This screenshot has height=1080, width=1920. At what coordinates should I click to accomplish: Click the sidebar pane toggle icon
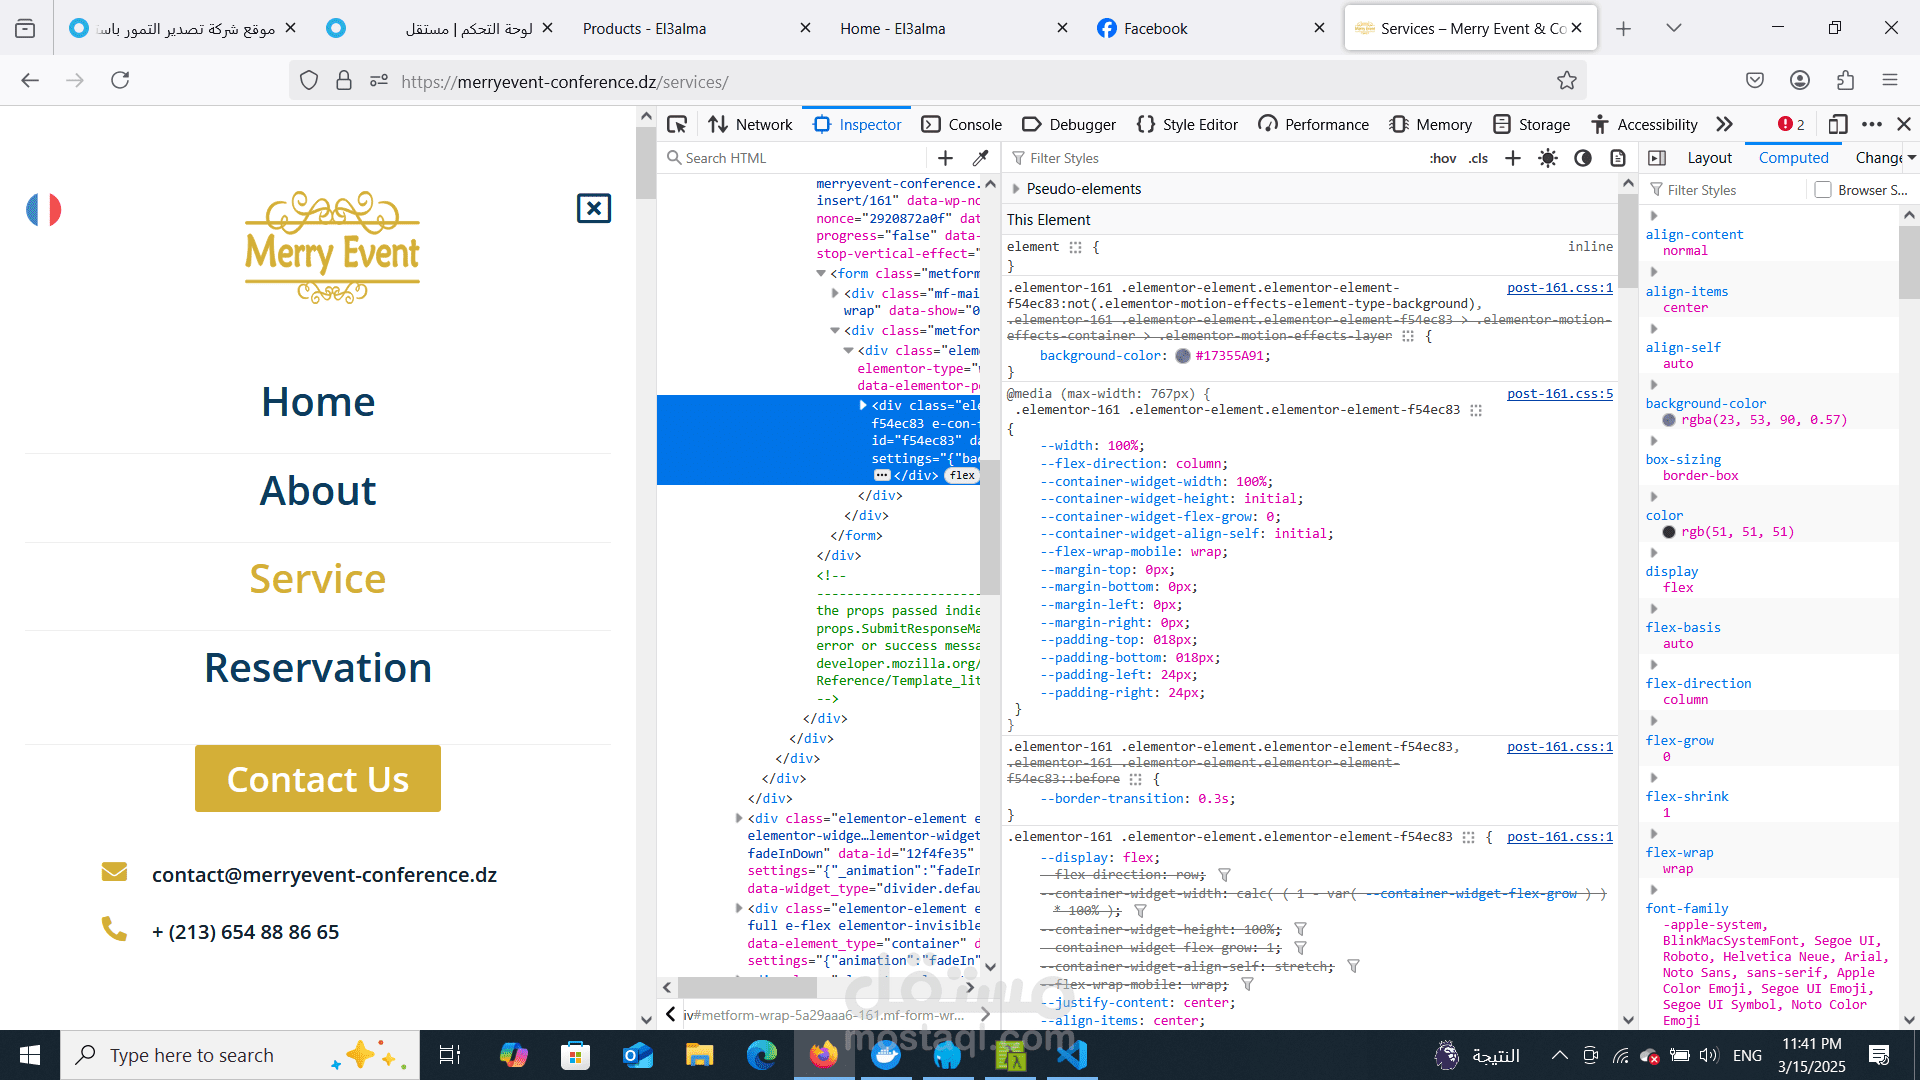[x=1657, y=158]
